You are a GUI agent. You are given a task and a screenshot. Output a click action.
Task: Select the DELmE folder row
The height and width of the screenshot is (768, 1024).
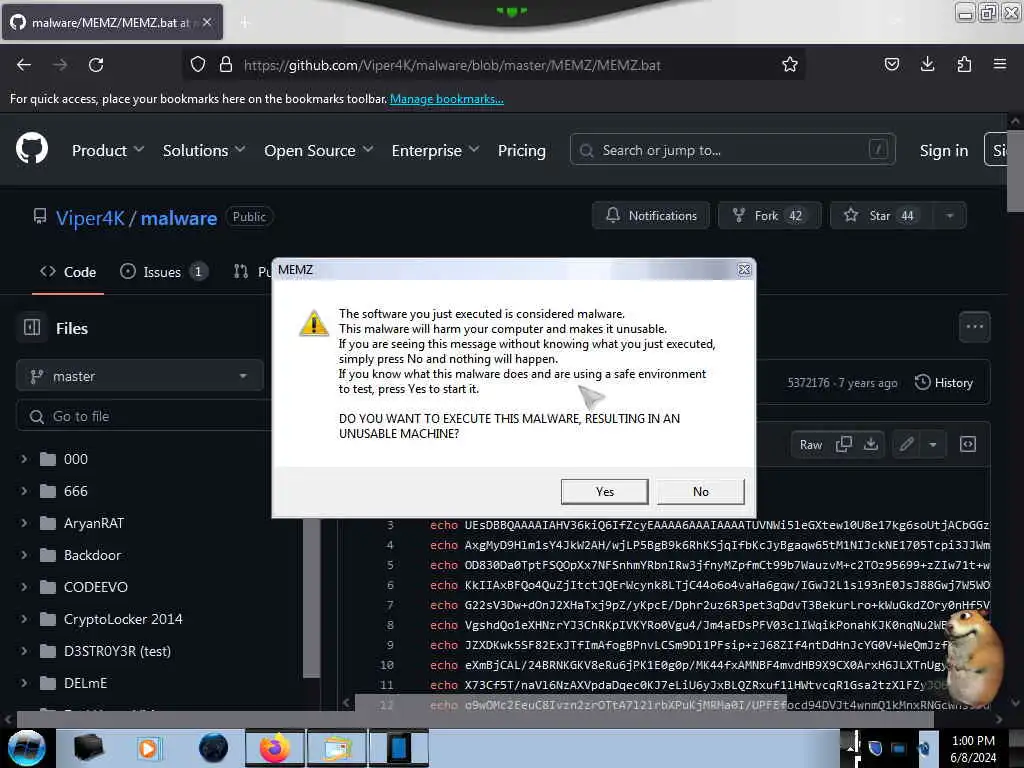click(x=160, y=683)
